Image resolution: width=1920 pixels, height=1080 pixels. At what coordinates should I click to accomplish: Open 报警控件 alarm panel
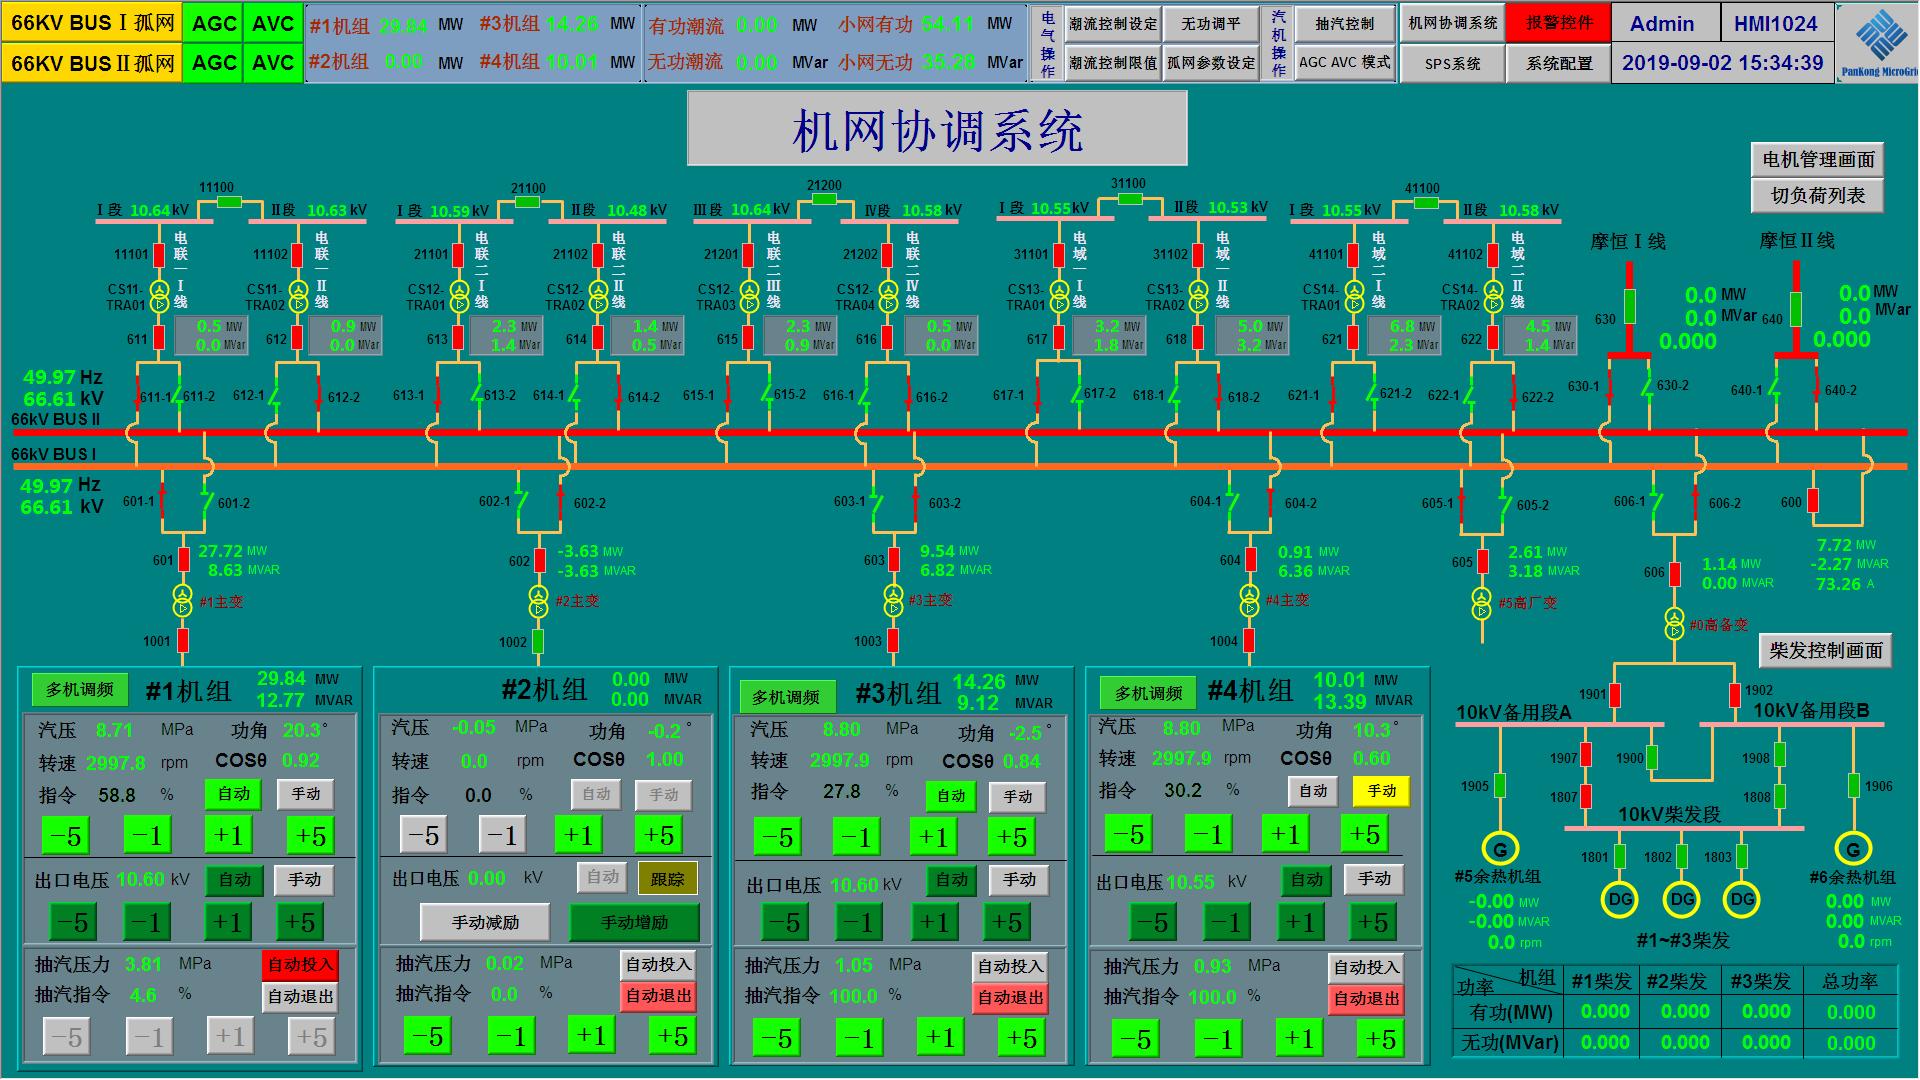click(x=1559, y=23)
